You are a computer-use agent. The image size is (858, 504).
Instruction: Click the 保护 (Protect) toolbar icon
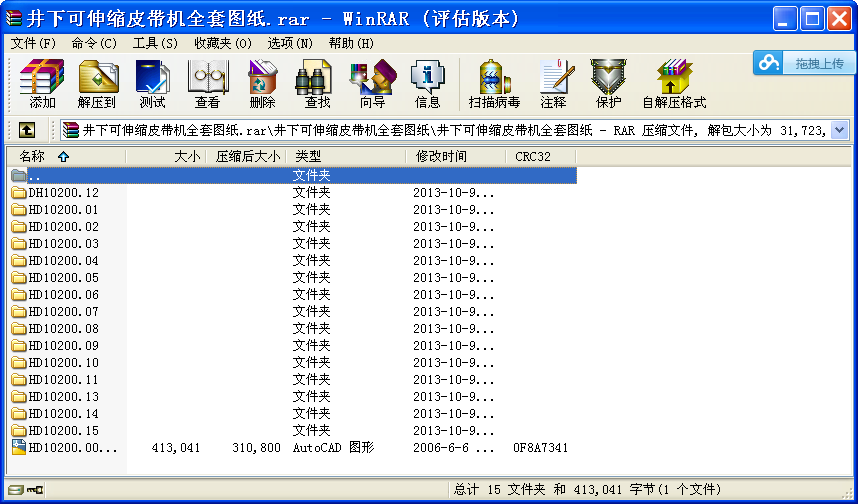608,82
